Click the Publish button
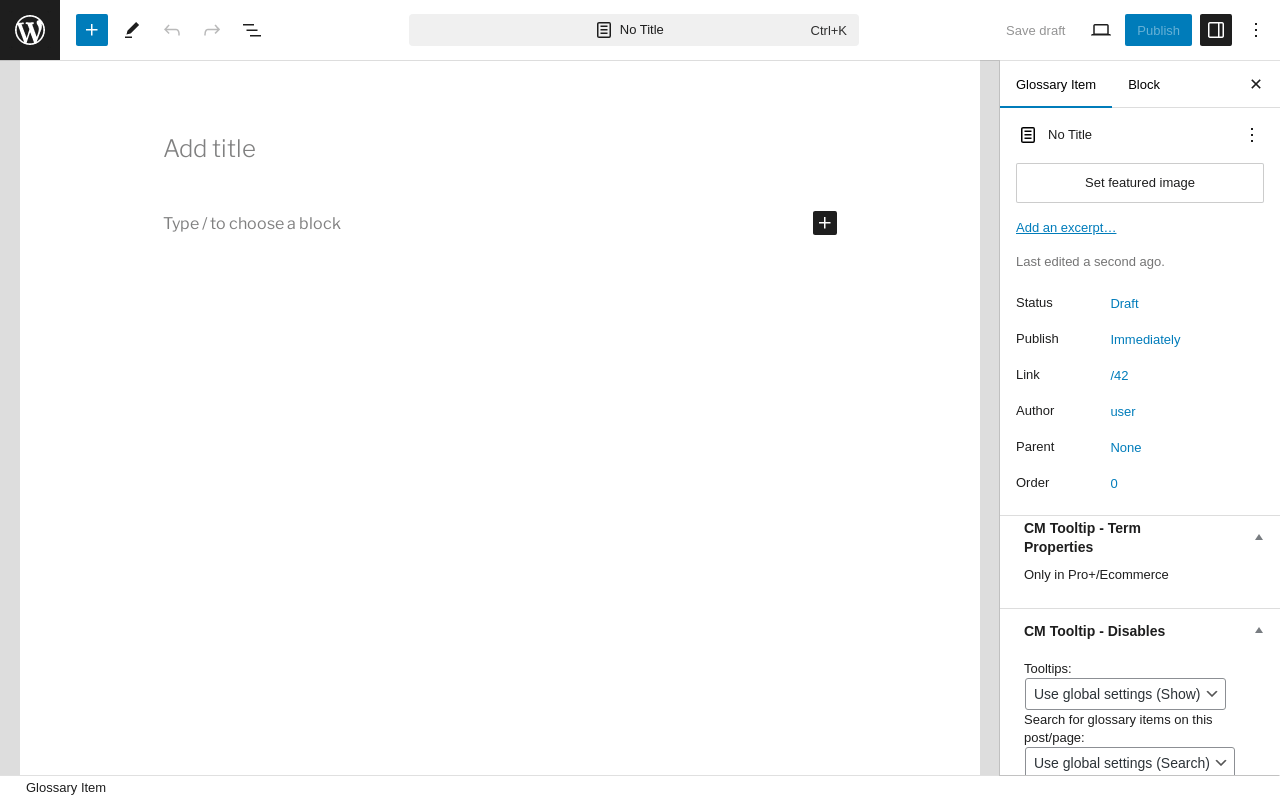This screenshot has height=800, width=1280. pos(1158,30)
